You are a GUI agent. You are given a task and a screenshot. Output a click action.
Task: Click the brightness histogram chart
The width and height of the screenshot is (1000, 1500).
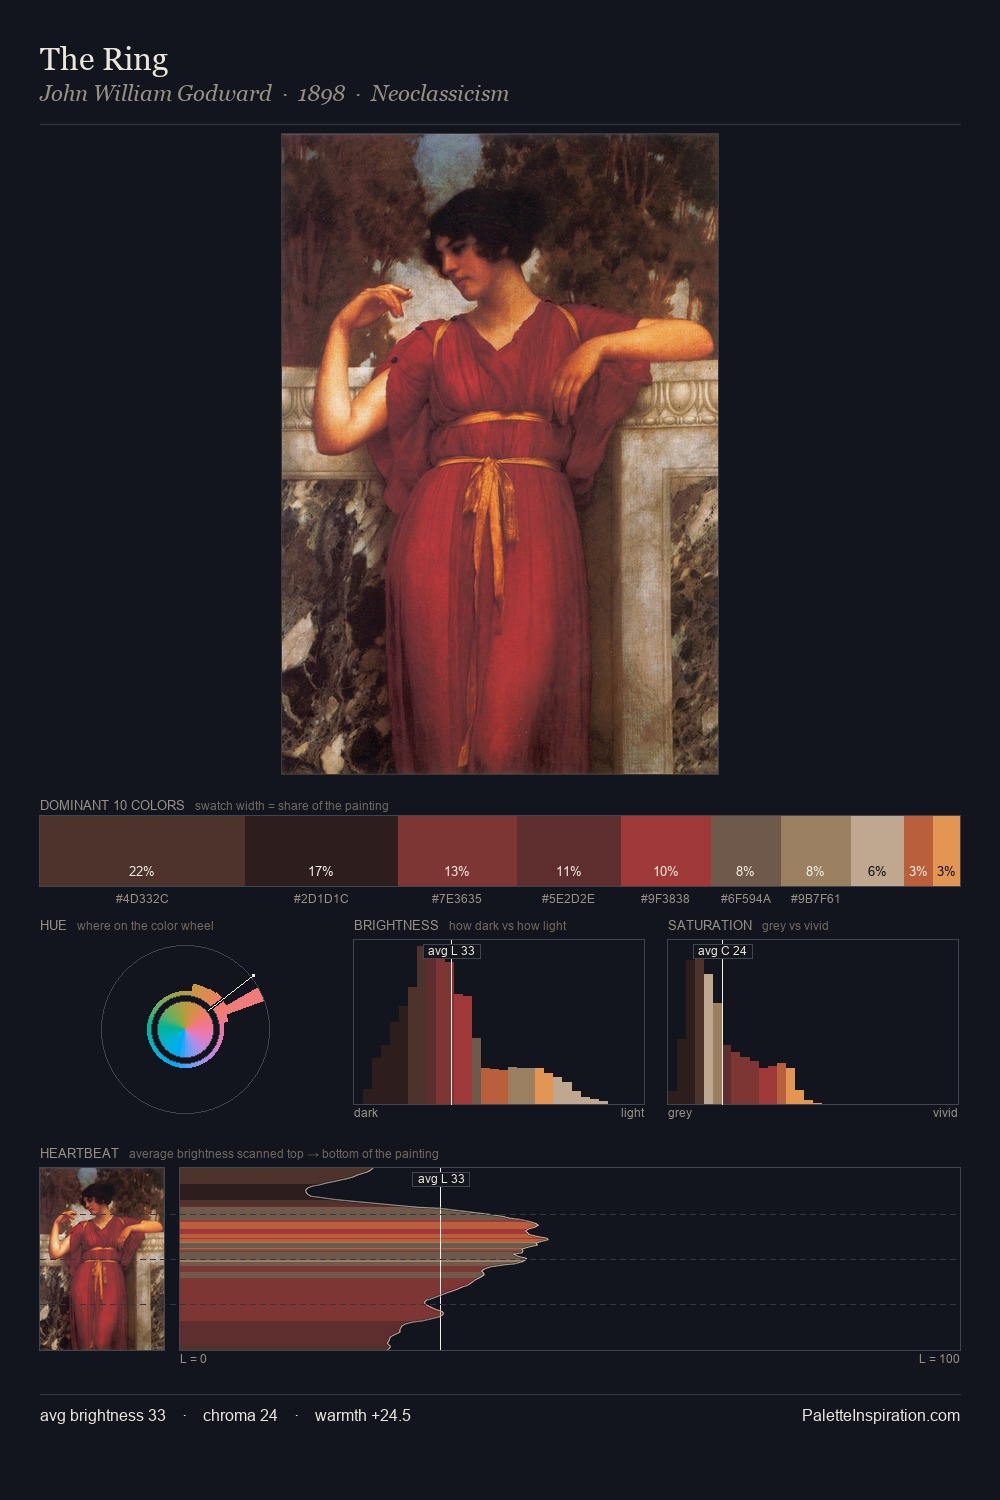point(499,1022)
